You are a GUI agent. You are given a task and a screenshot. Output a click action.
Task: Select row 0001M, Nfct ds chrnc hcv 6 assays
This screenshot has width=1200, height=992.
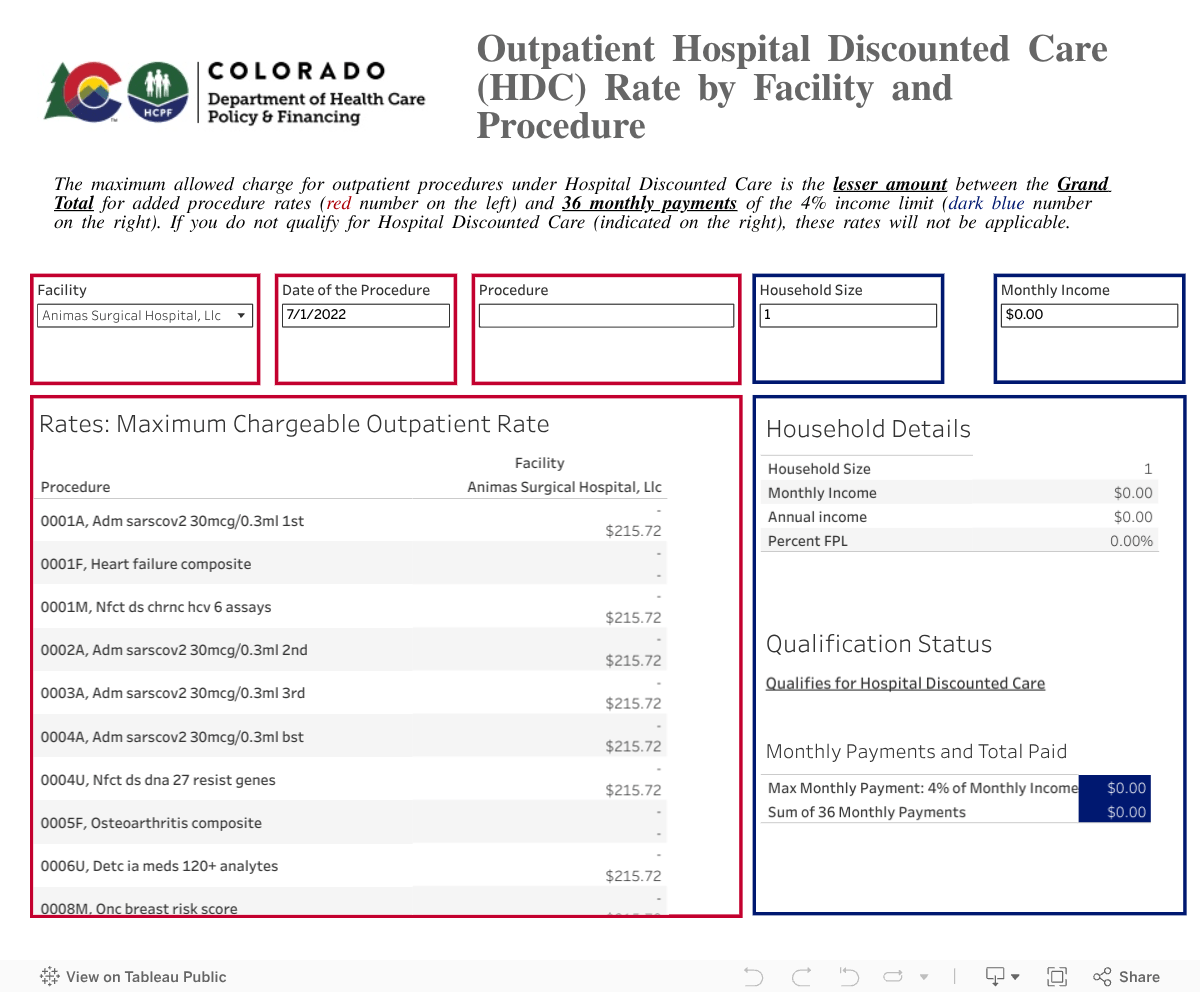click(351, 607)
